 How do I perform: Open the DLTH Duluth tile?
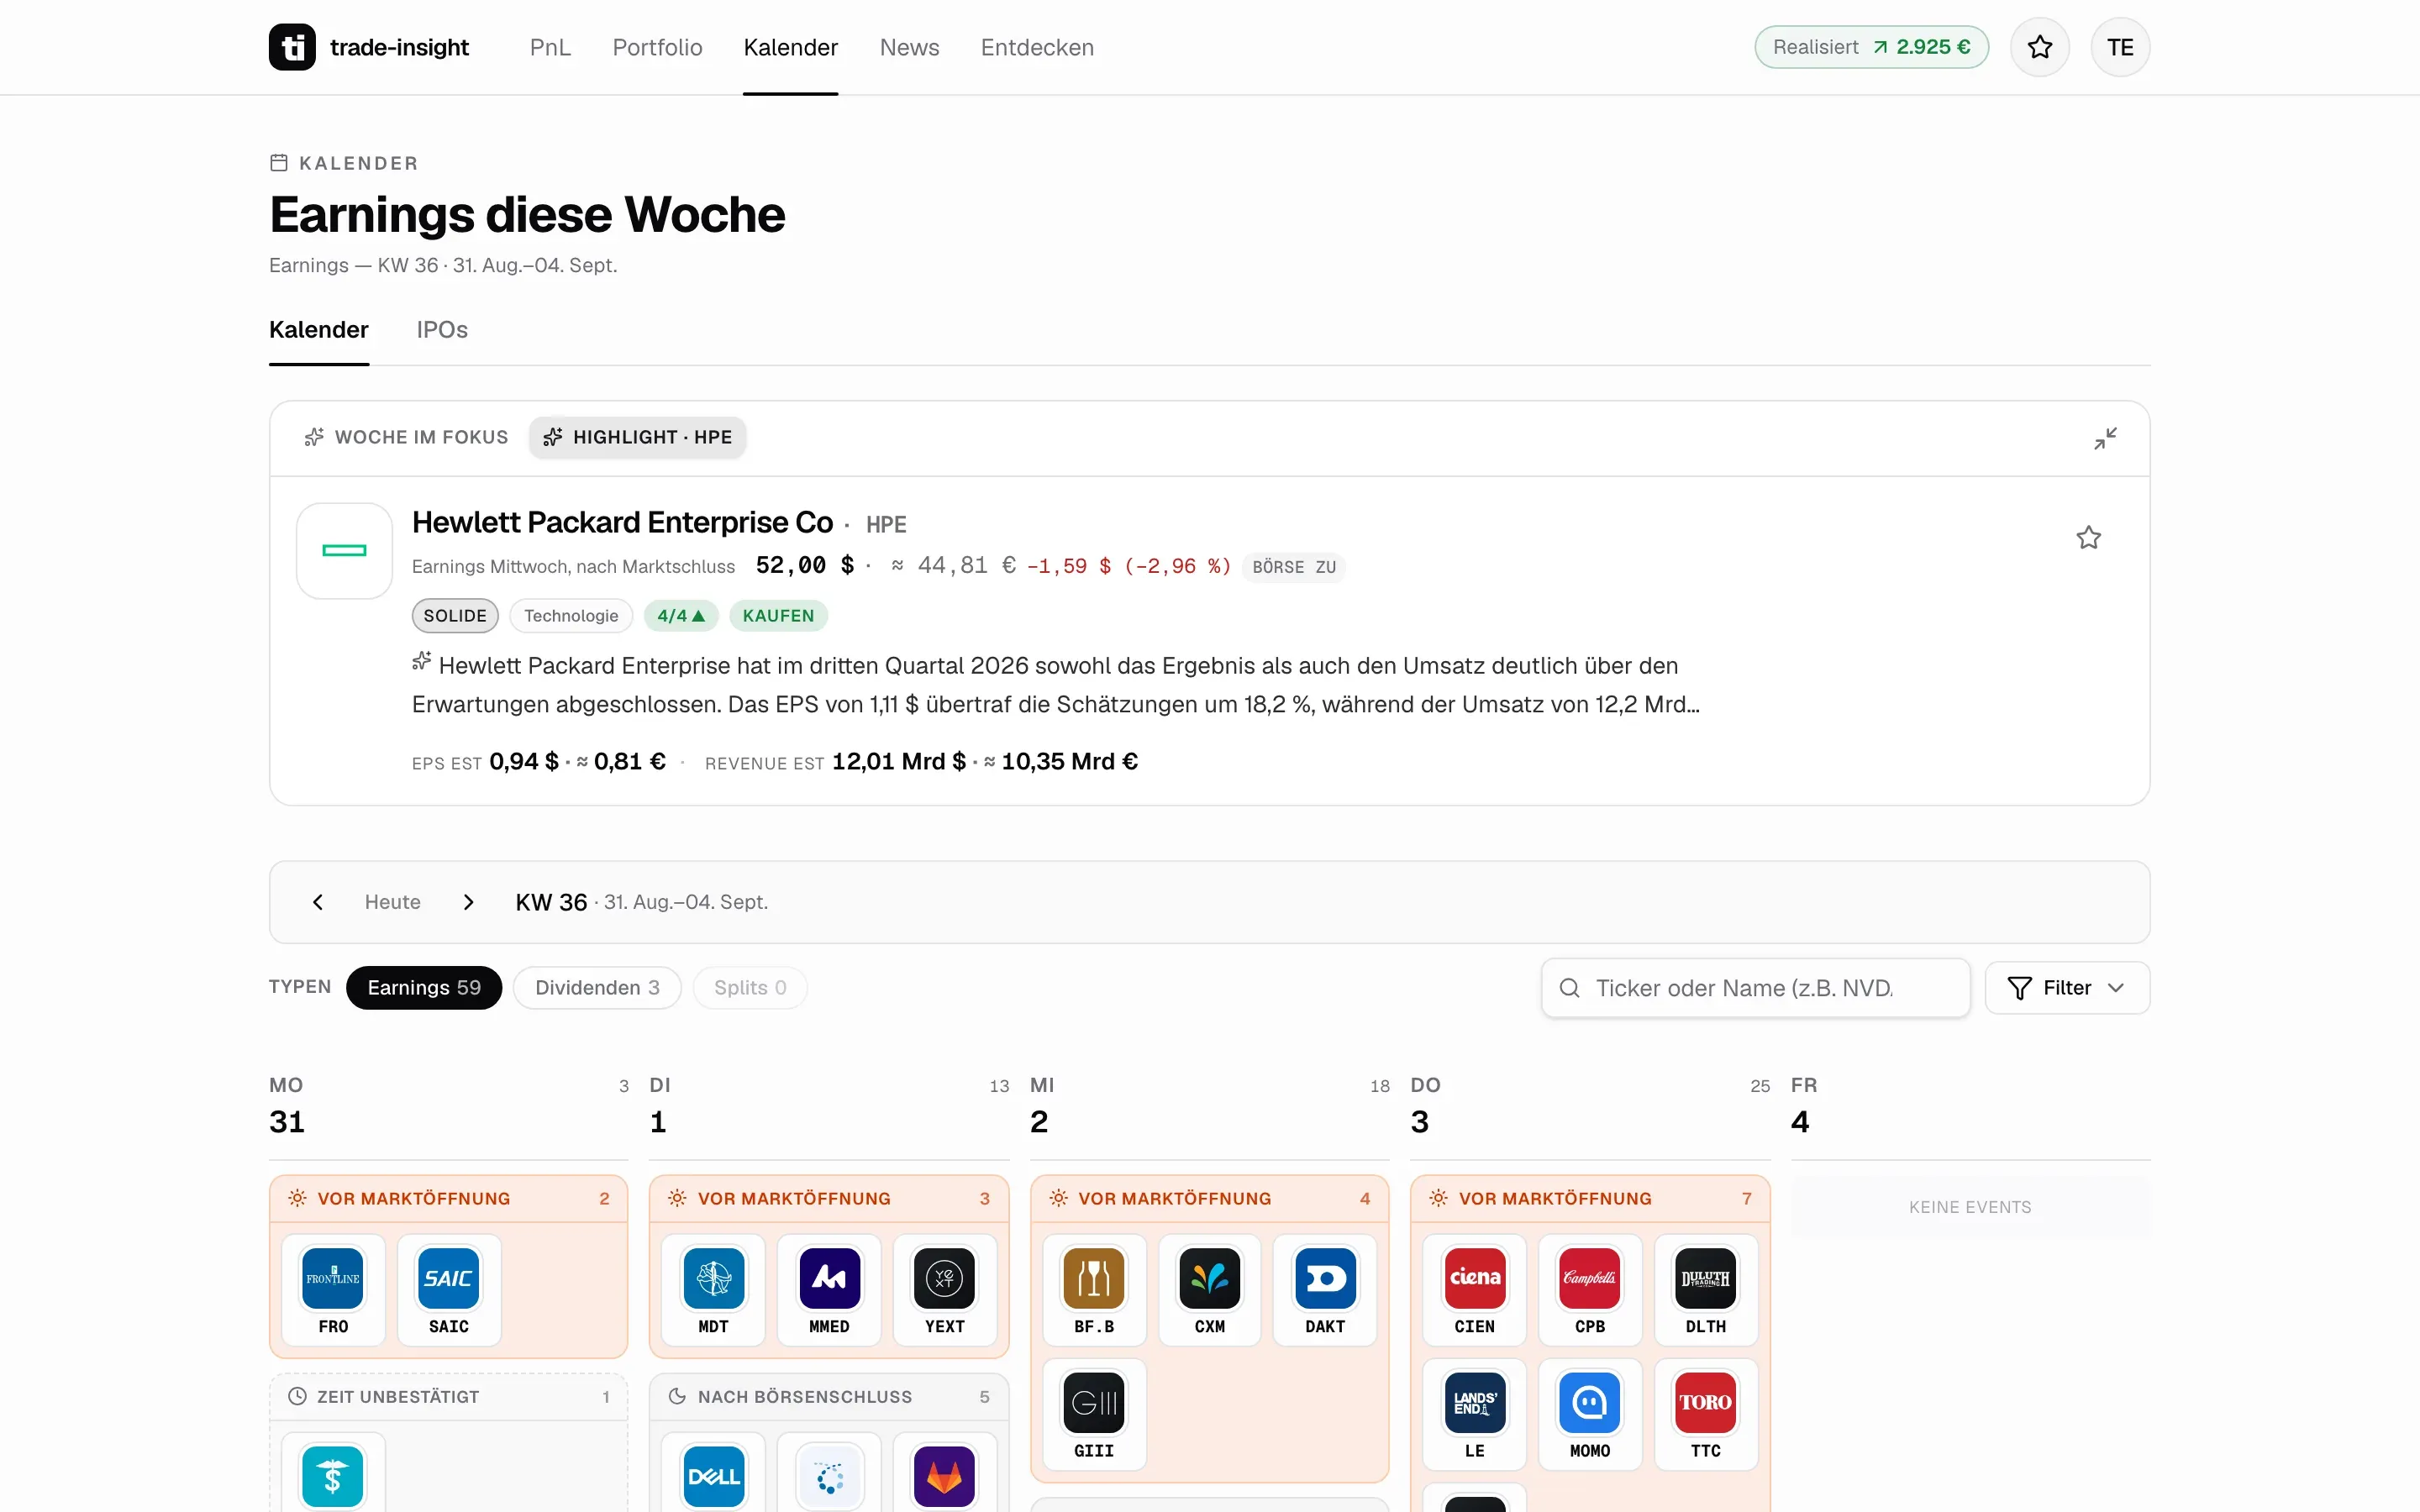(1706, 1290)
